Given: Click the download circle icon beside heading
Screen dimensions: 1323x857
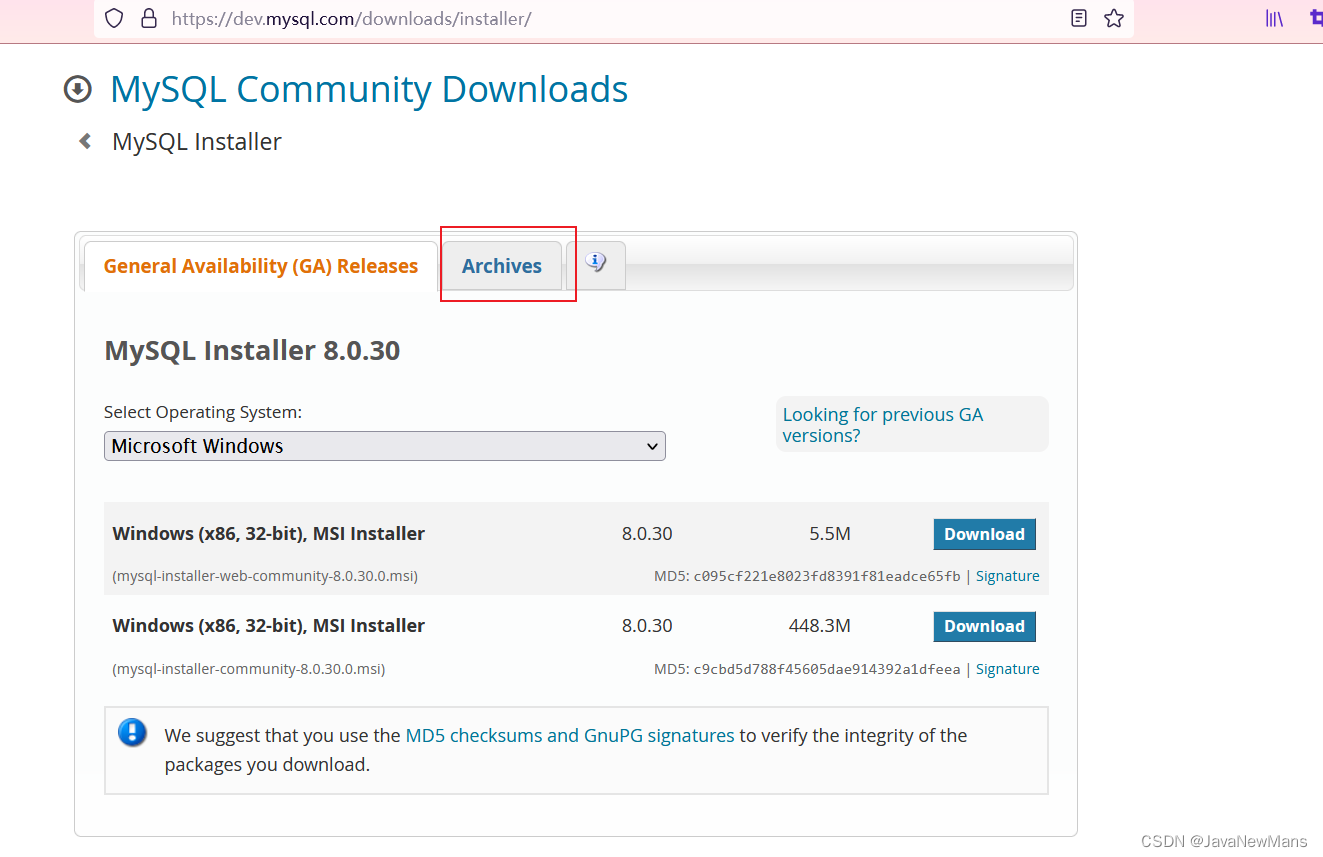Looking at the screenshot, I should (77, 90).
